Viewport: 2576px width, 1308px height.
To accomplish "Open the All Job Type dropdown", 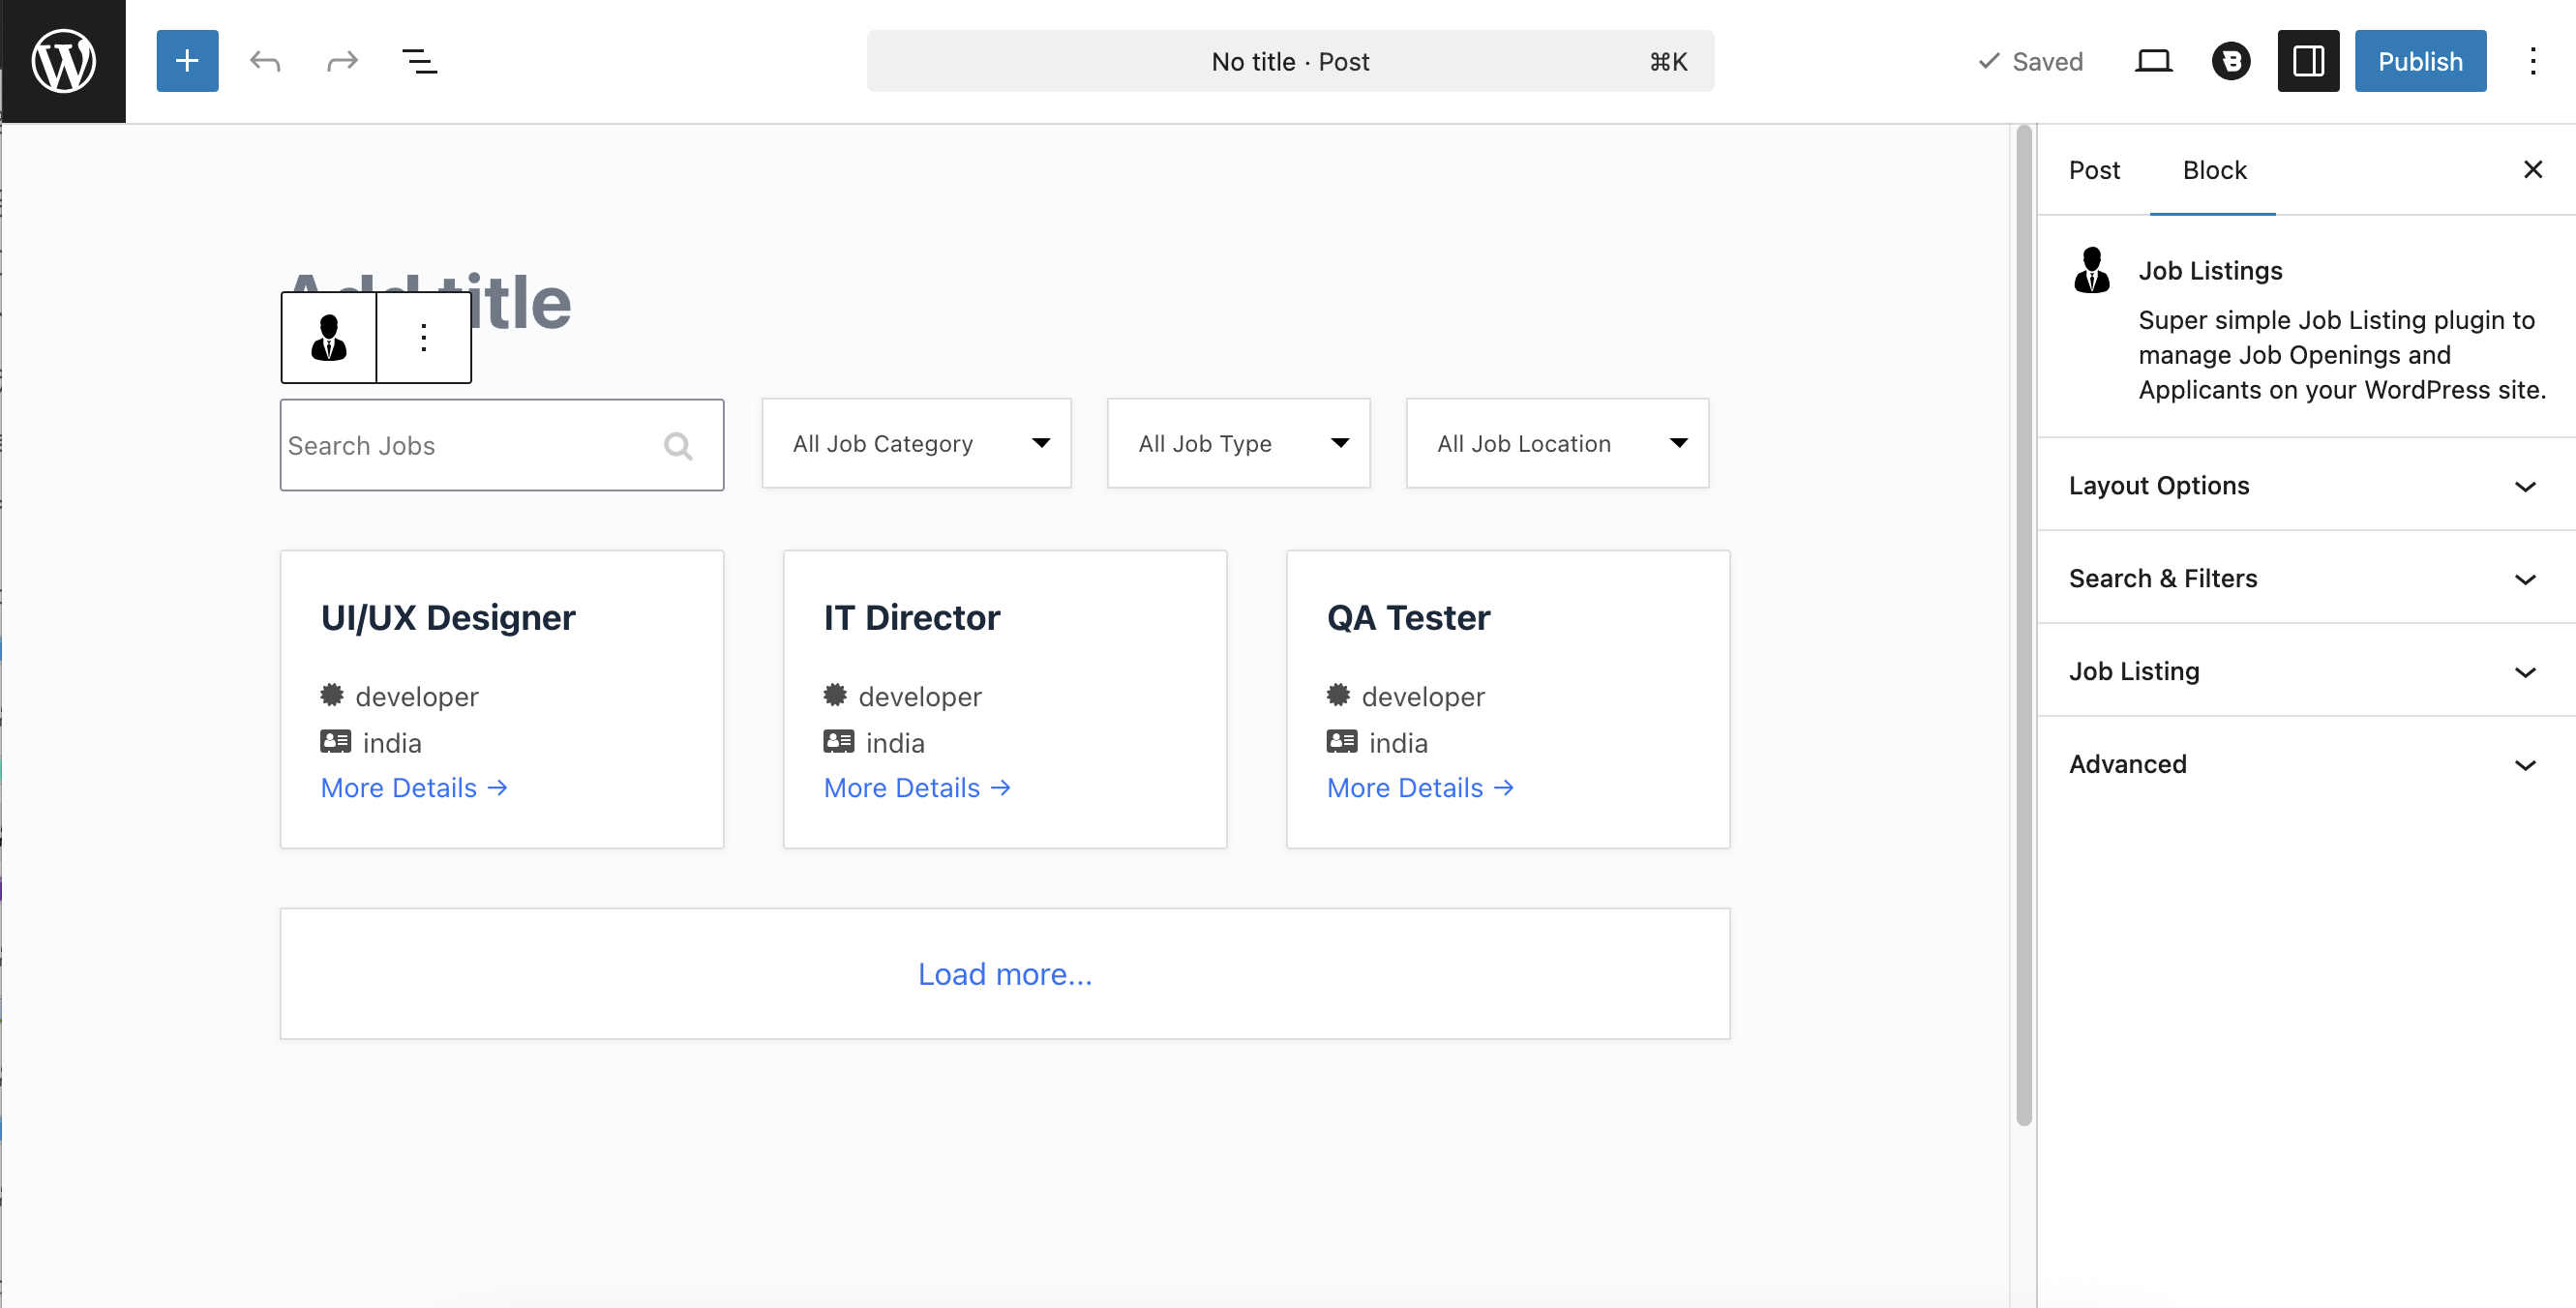I will (1238, 444).
